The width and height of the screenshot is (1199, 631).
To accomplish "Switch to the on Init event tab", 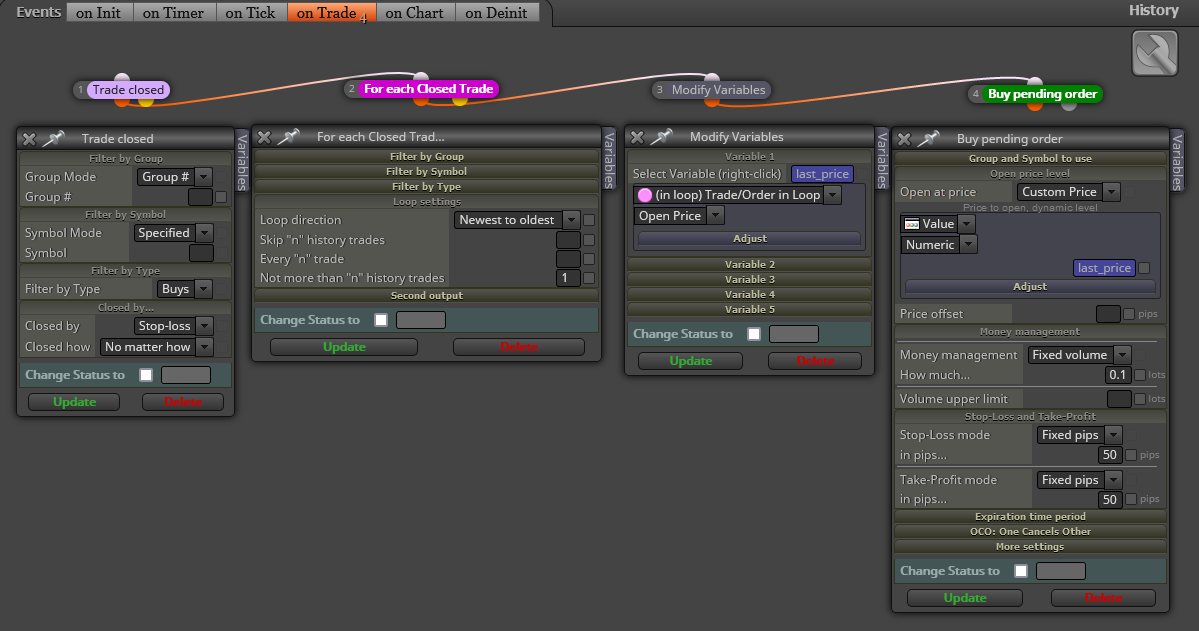I will [x=99, y=12].
